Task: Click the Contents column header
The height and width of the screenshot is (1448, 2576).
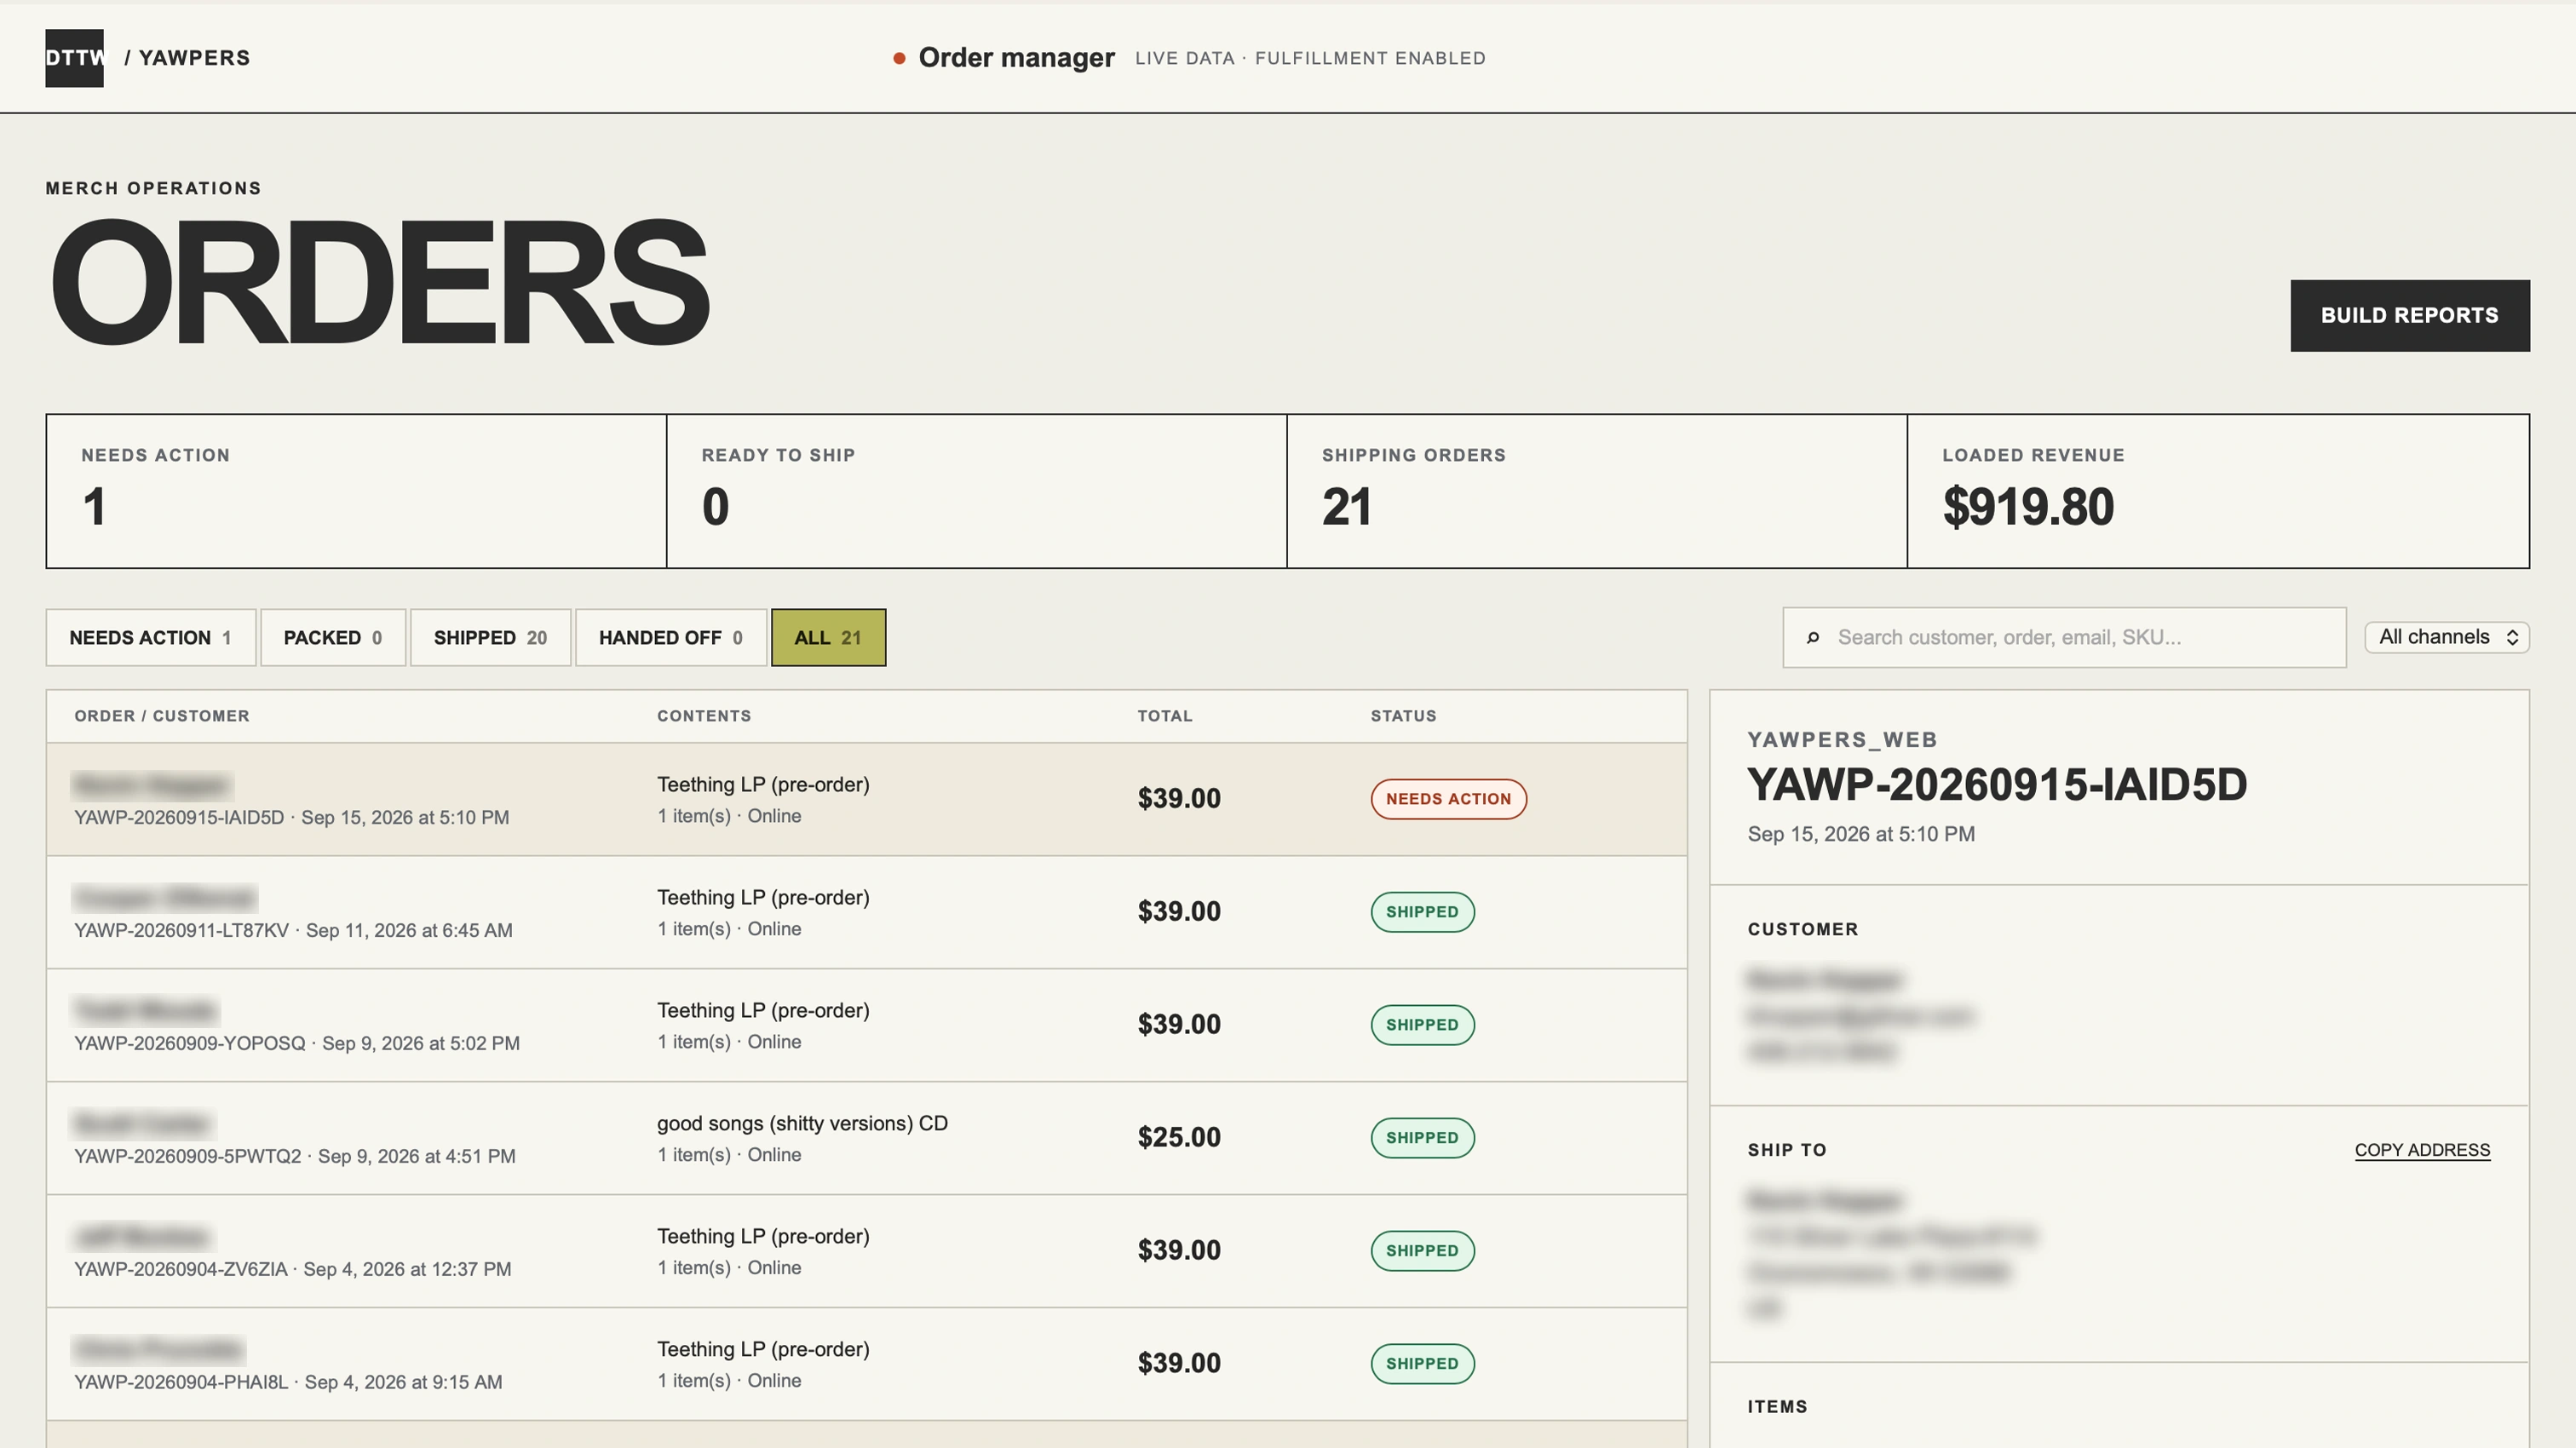Action: (x=704, y=716)
